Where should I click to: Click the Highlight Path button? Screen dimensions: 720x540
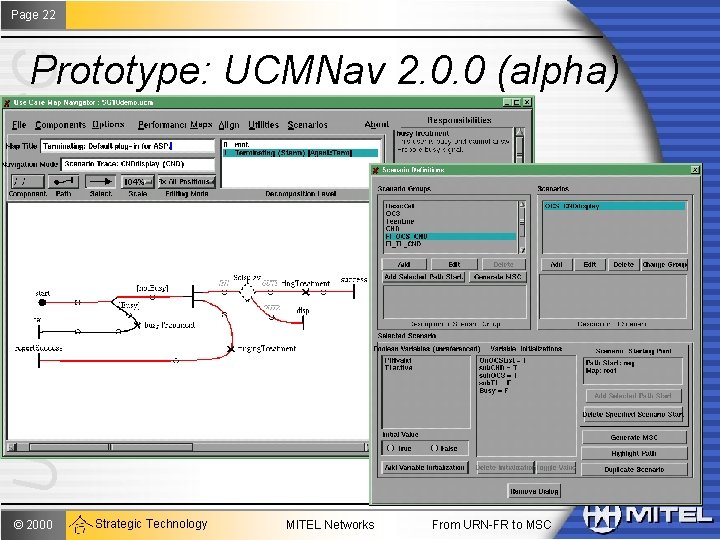pos(634,454)
